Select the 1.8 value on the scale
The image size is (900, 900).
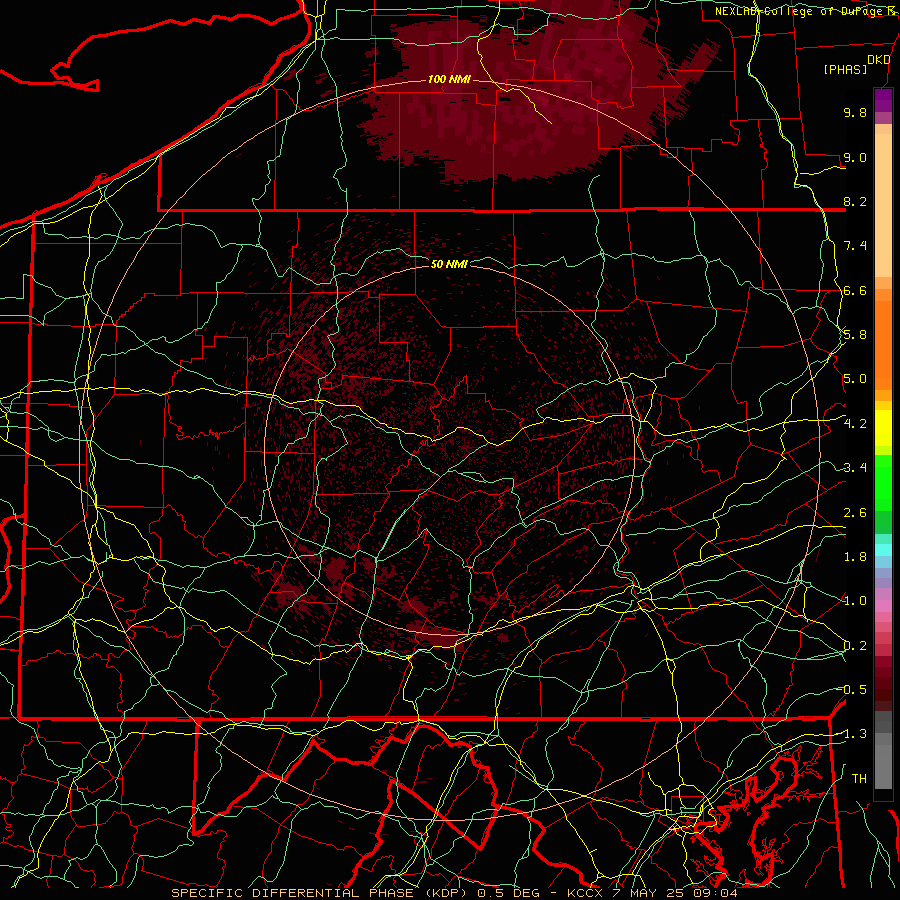coord(855,557)
